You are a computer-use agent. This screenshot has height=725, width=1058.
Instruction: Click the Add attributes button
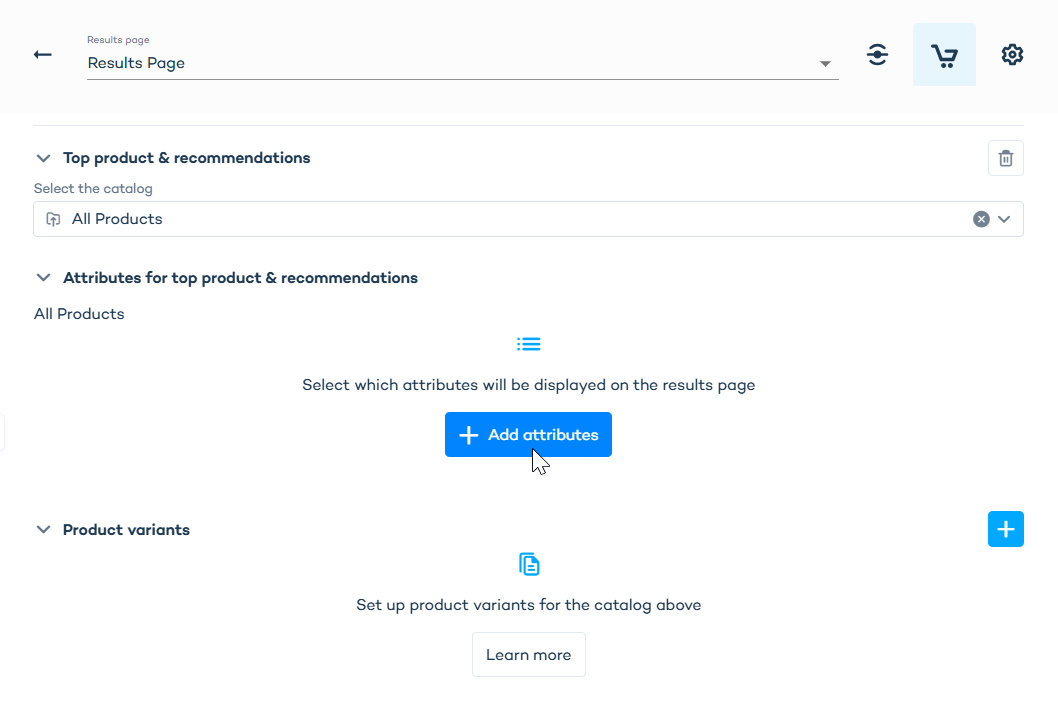click(x=528, y=435)
